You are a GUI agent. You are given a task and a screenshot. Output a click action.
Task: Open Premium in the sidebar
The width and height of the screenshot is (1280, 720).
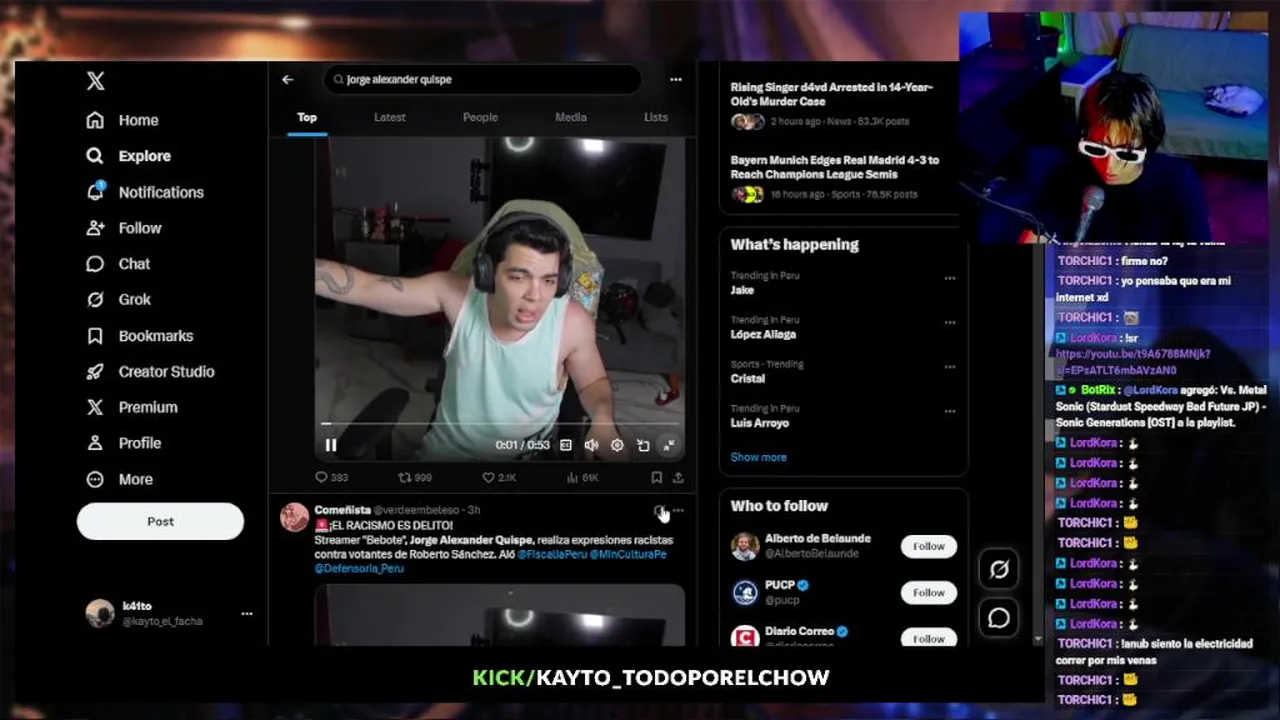click(131, 407)
